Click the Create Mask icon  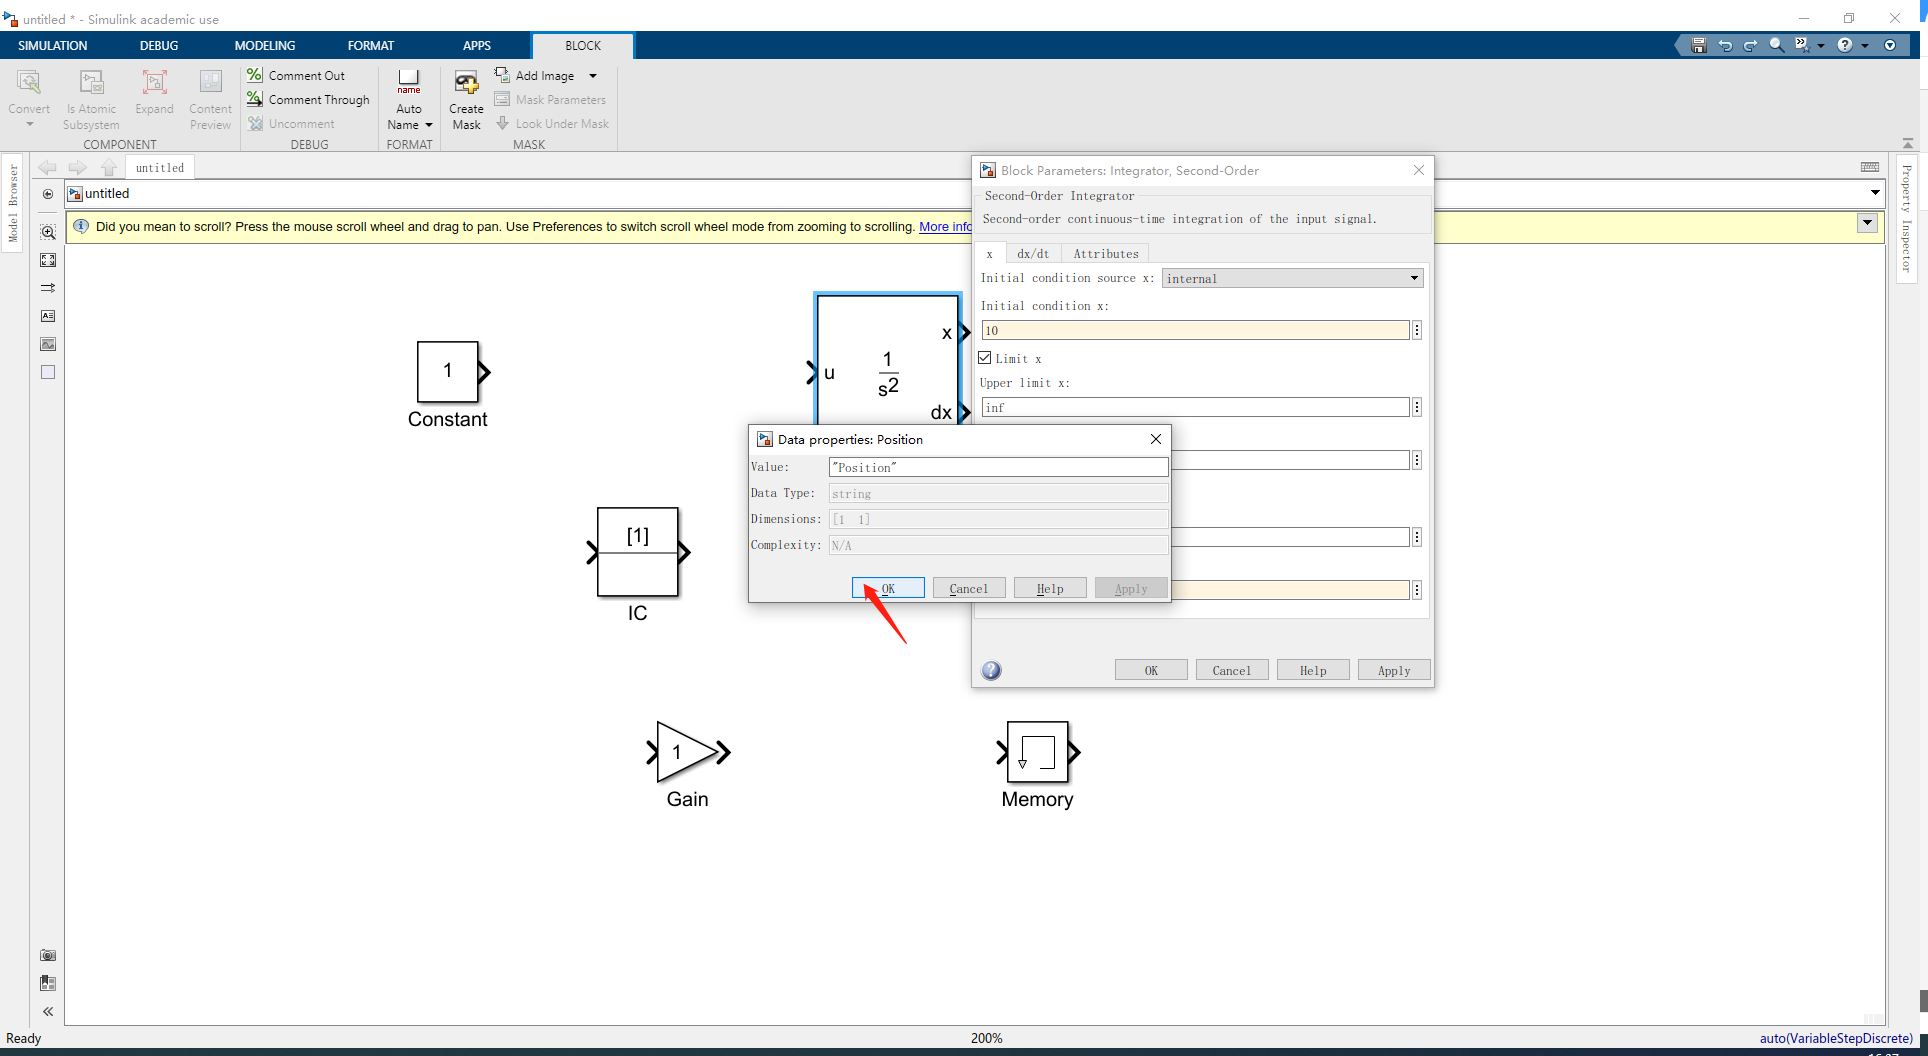(466, 82)
